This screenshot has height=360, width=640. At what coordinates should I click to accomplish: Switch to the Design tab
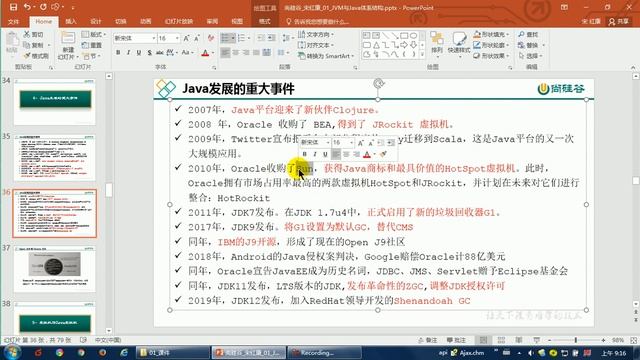coord(96,21)
